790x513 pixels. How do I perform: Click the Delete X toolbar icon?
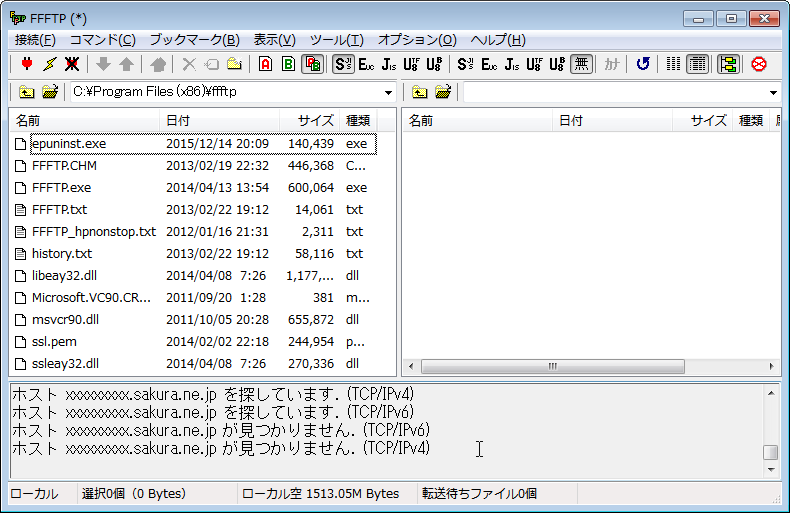(189, 64)
